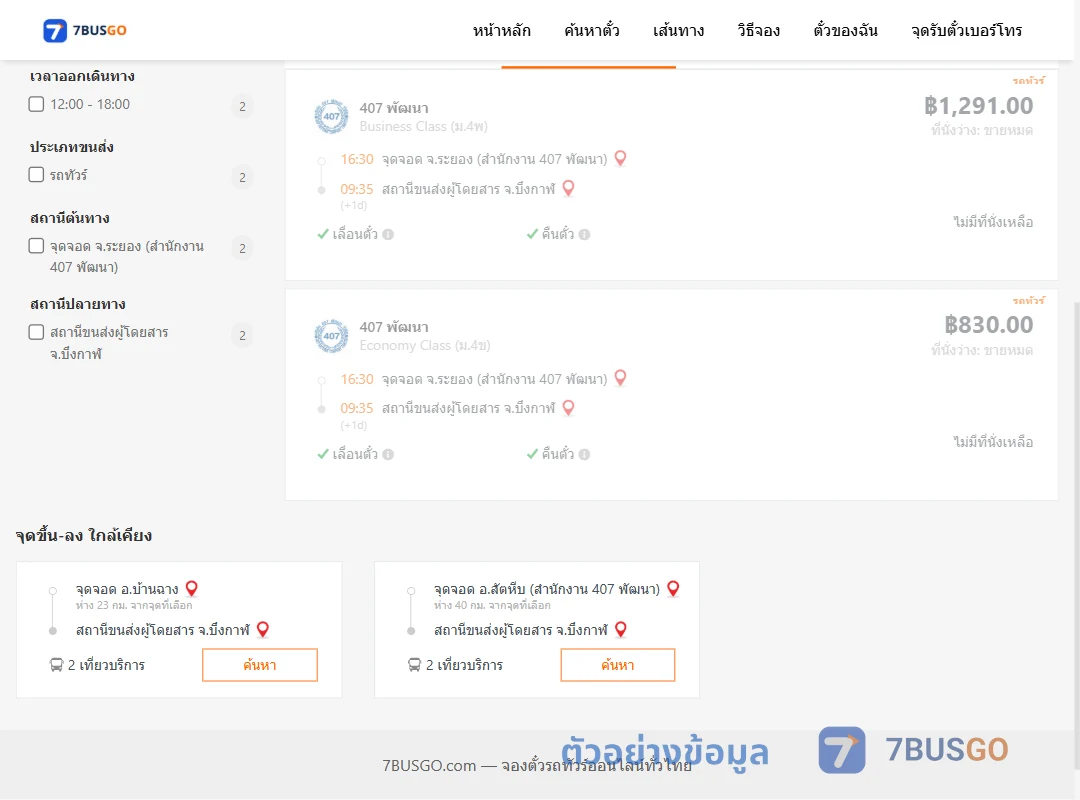Click the รถทัวร์ tag on the Business Class card
This screenshot has width=1080, height=800.
pyautogui.click(x=1028, y=81)
